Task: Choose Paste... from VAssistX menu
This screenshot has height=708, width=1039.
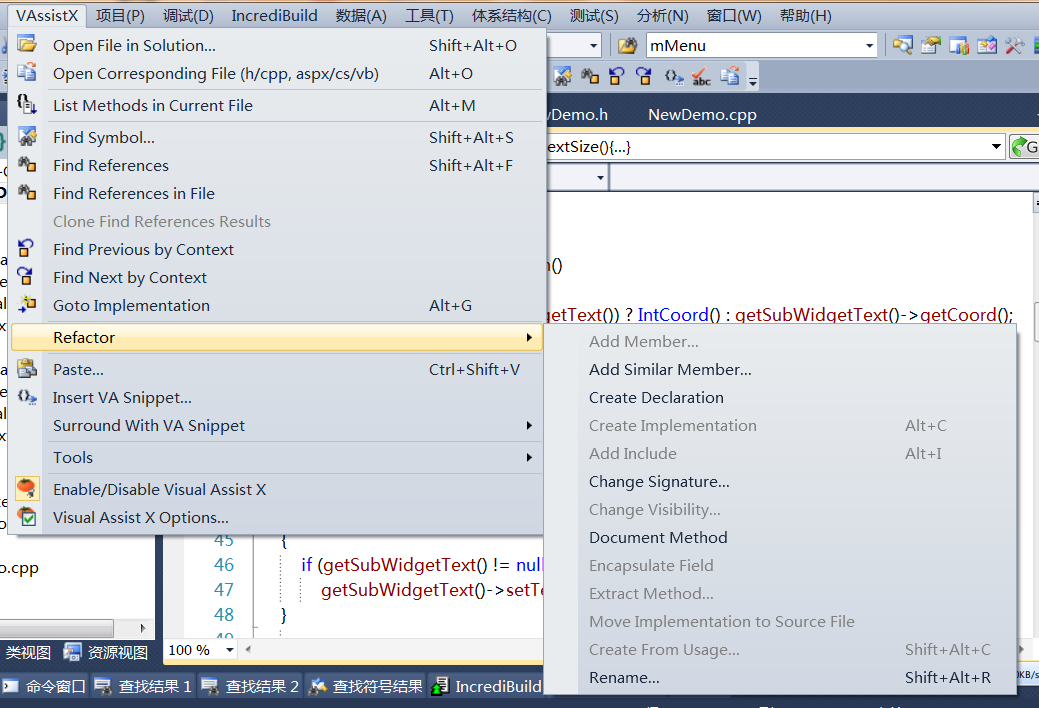Action: point(78,369)
